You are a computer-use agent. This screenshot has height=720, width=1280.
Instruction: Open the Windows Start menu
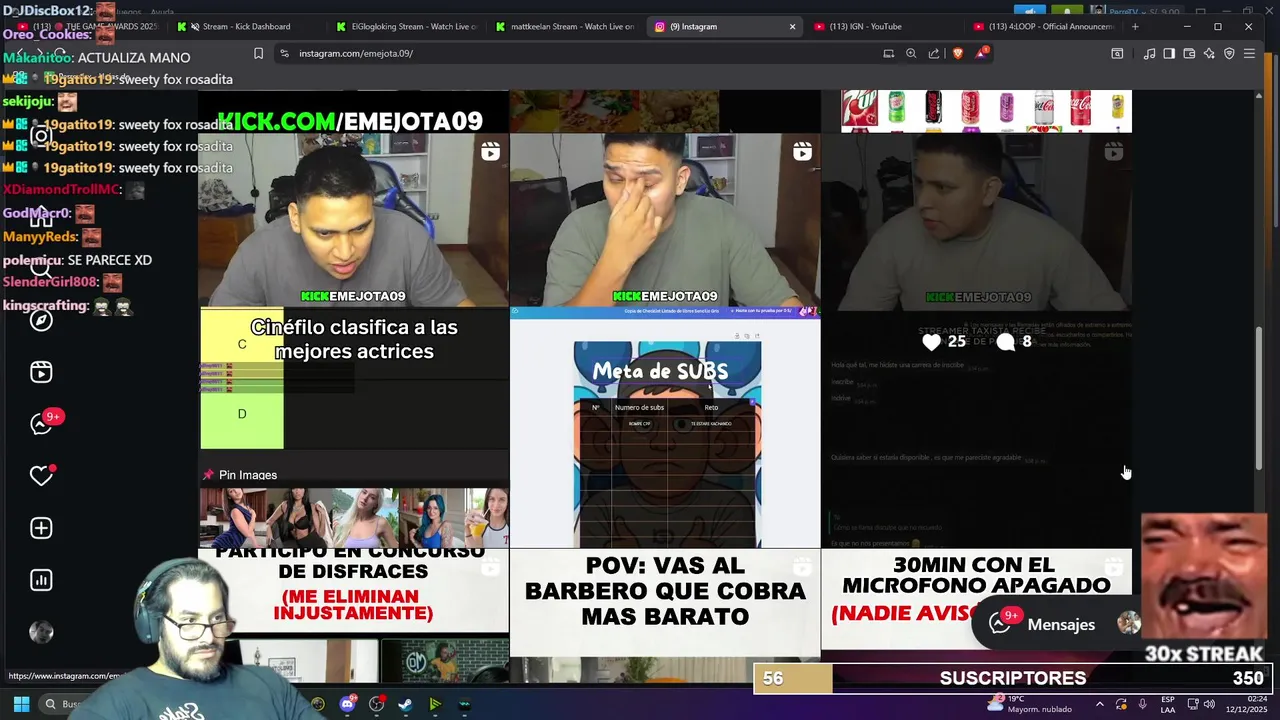pos(21,704)
